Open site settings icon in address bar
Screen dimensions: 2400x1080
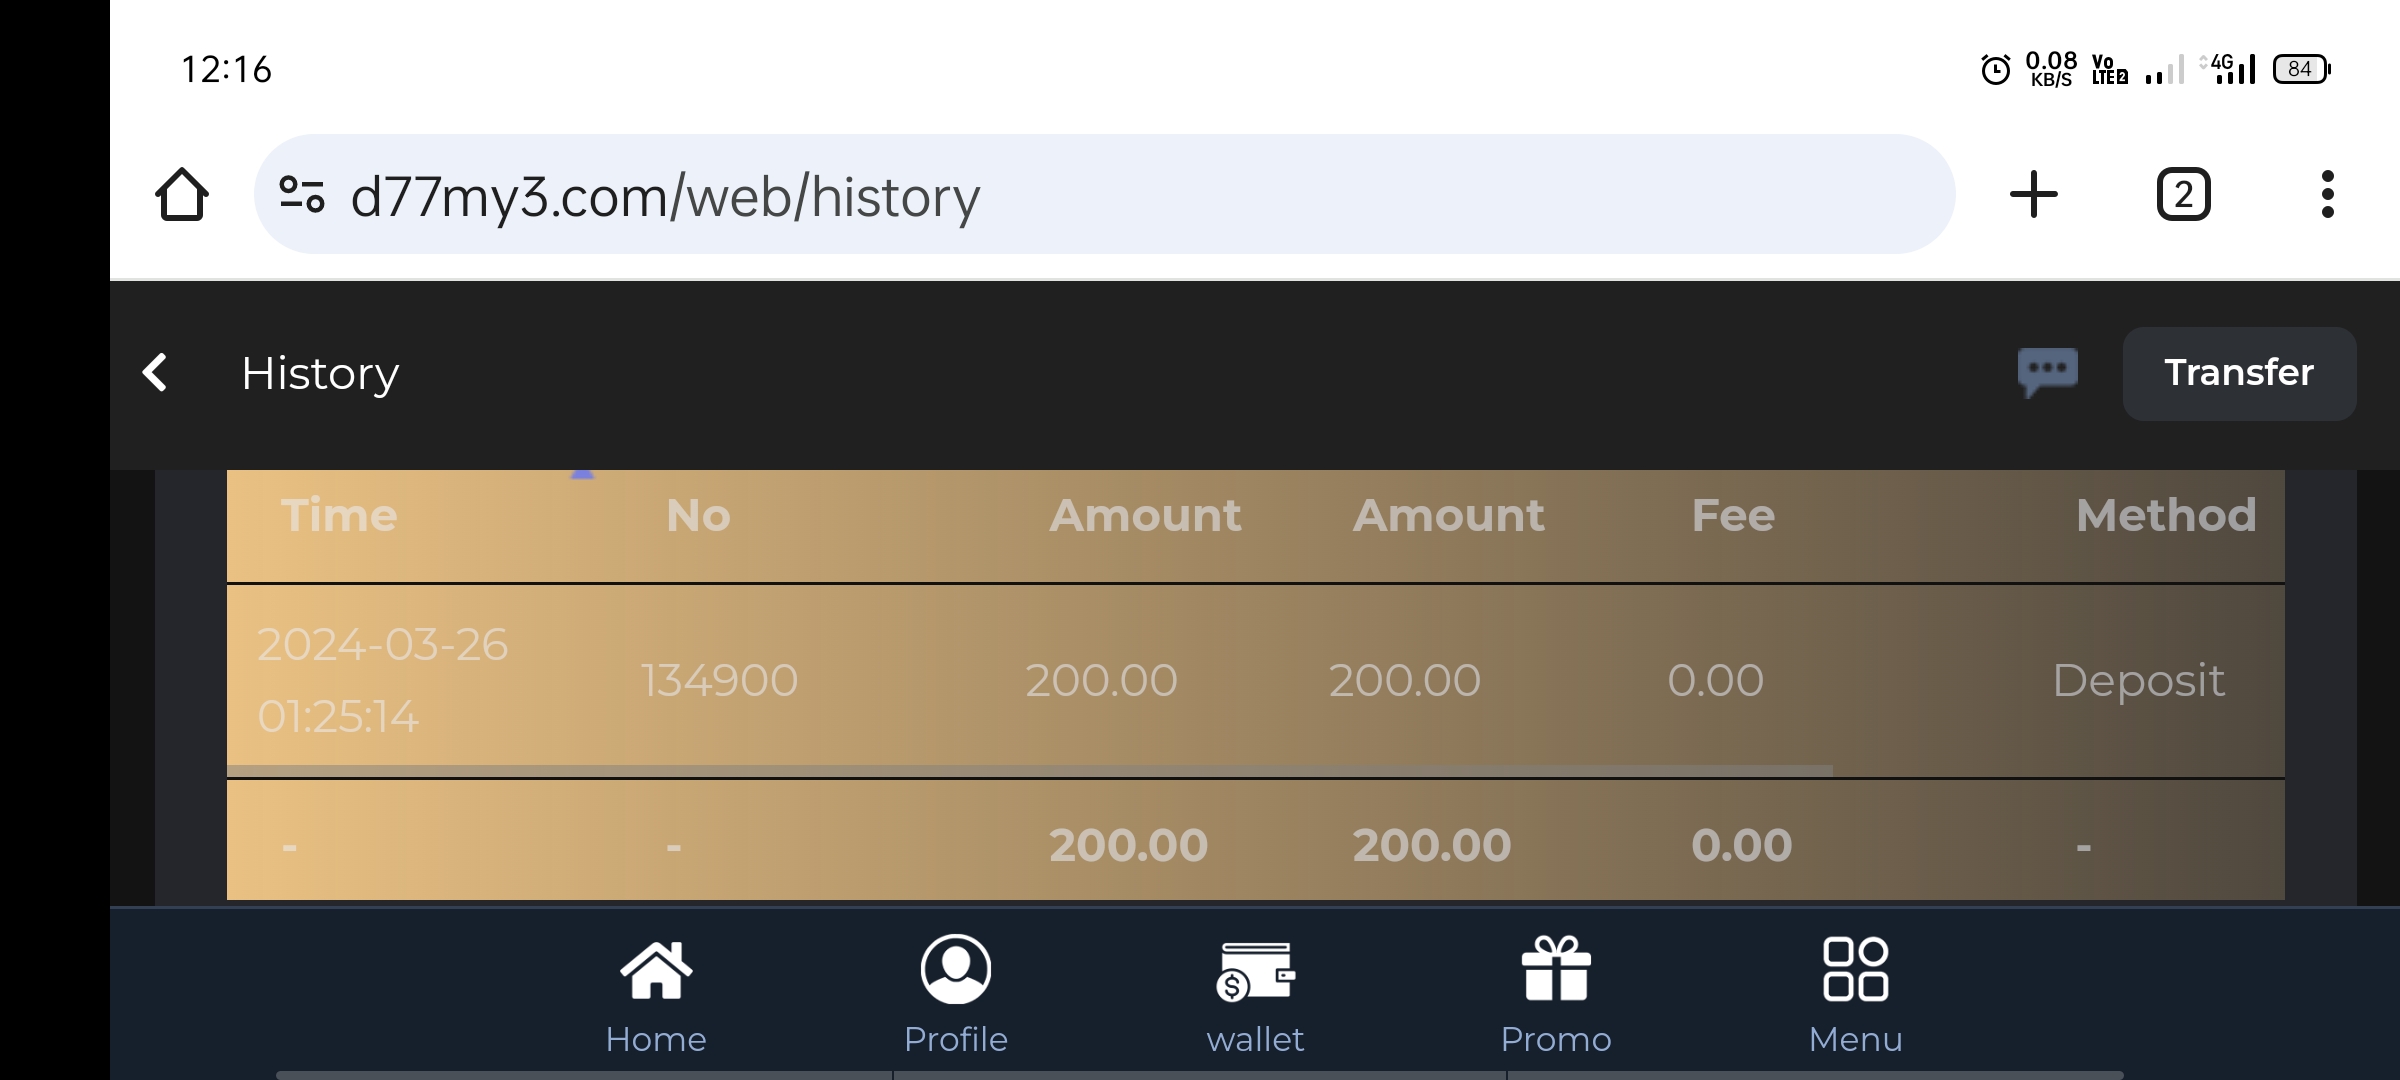[302, 194]
